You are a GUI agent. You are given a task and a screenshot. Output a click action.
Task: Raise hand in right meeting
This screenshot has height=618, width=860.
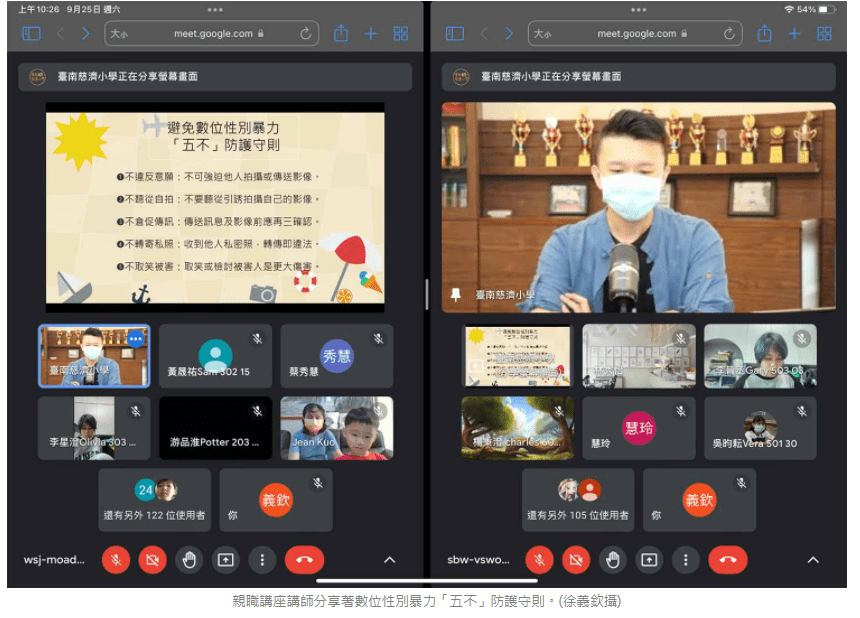613,560
